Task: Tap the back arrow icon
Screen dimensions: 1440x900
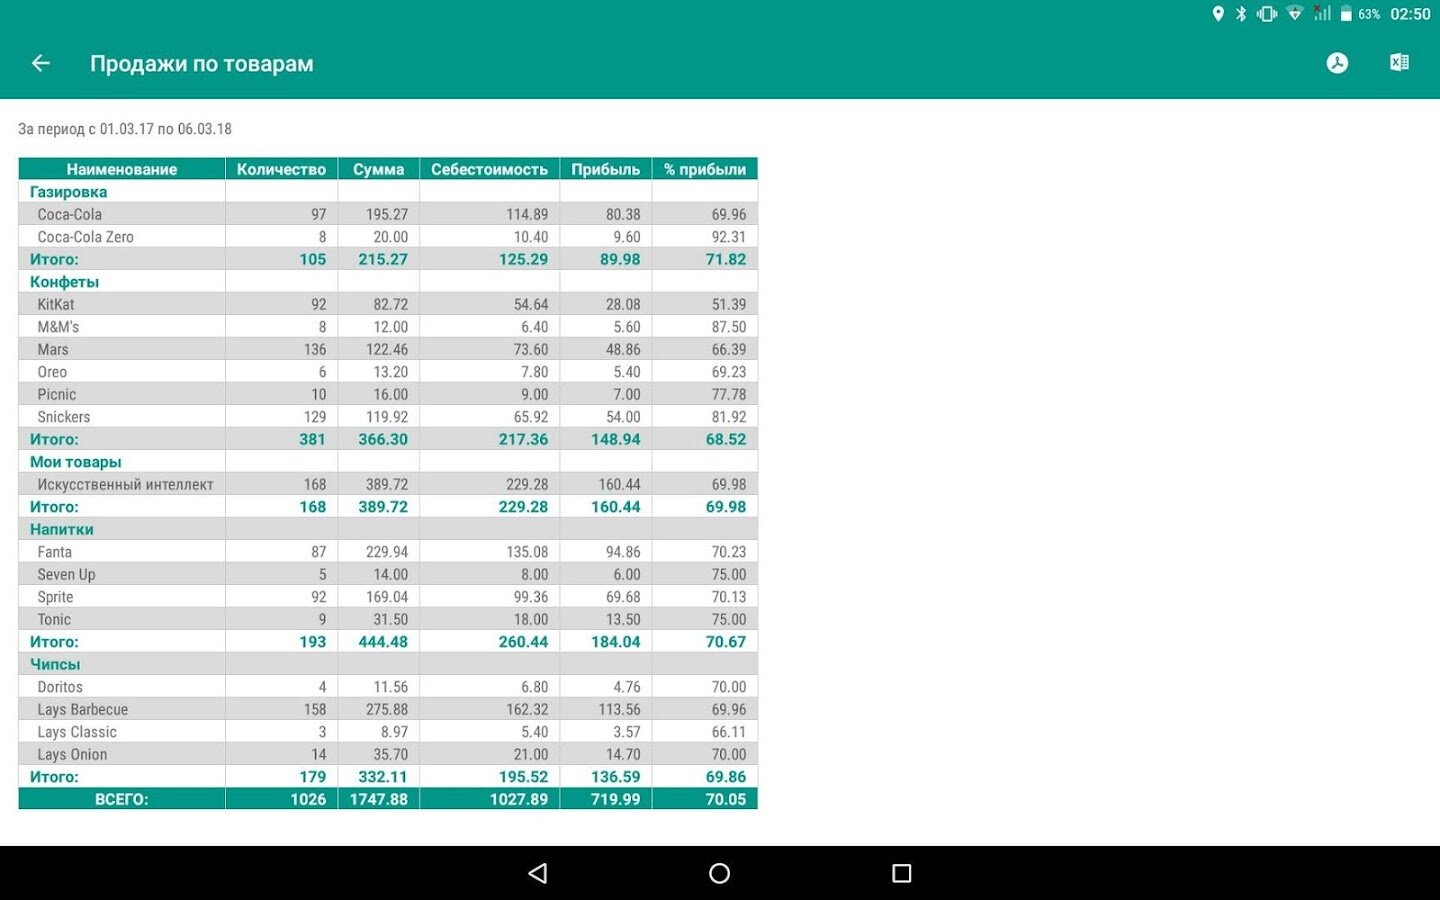Action: [41, 63]
